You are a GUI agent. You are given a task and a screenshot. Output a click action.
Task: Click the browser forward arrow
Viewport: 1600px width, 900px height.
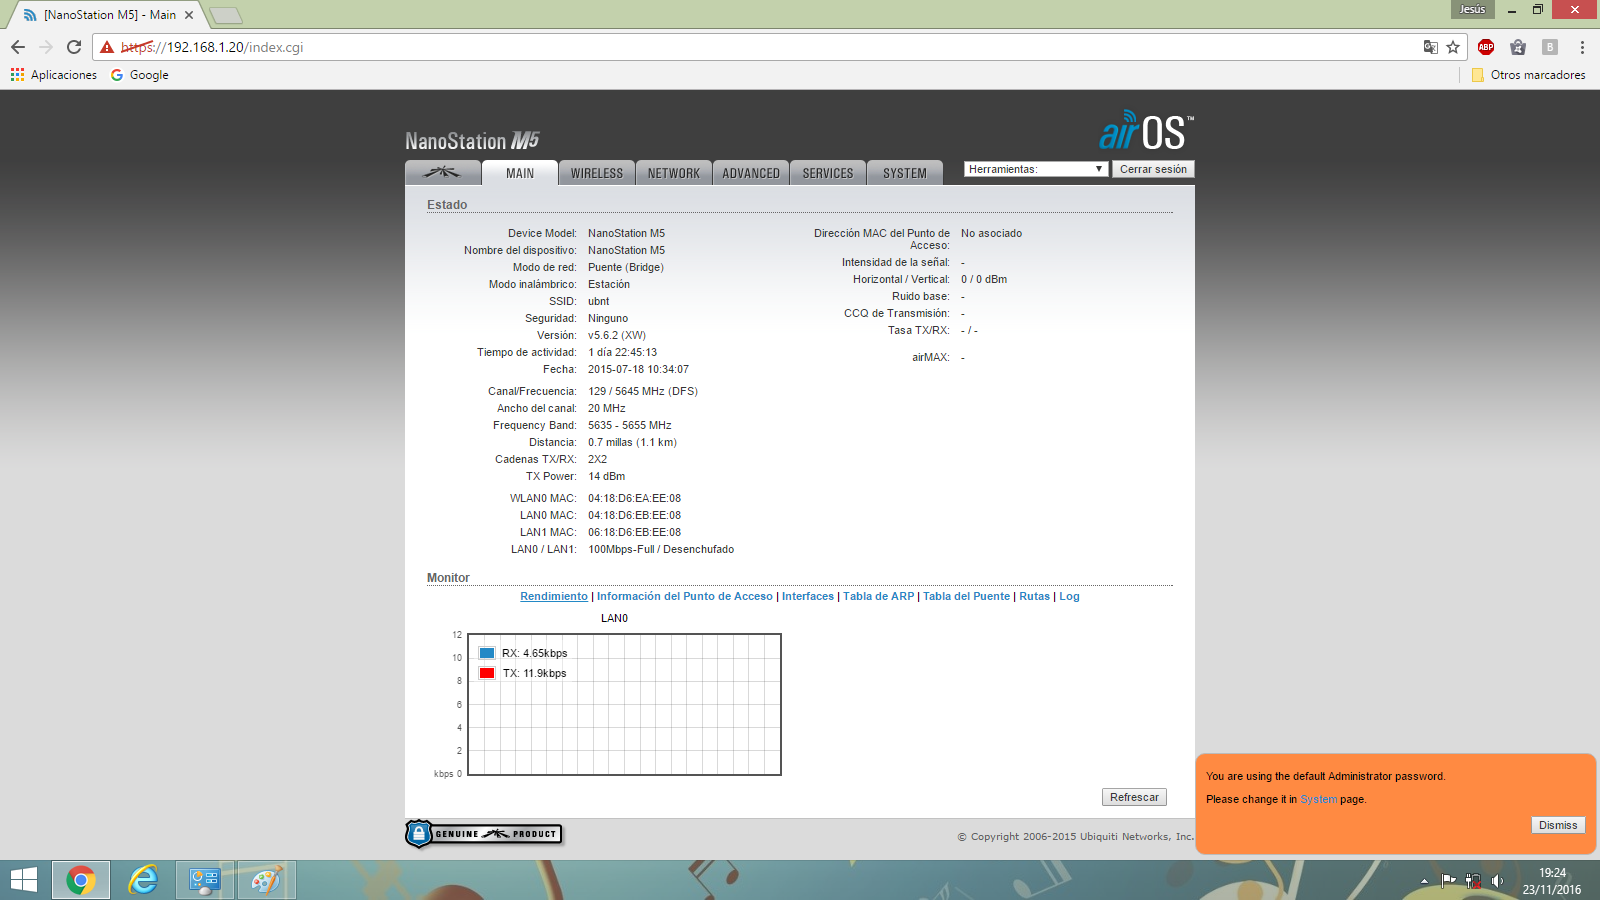click(46, 47)
